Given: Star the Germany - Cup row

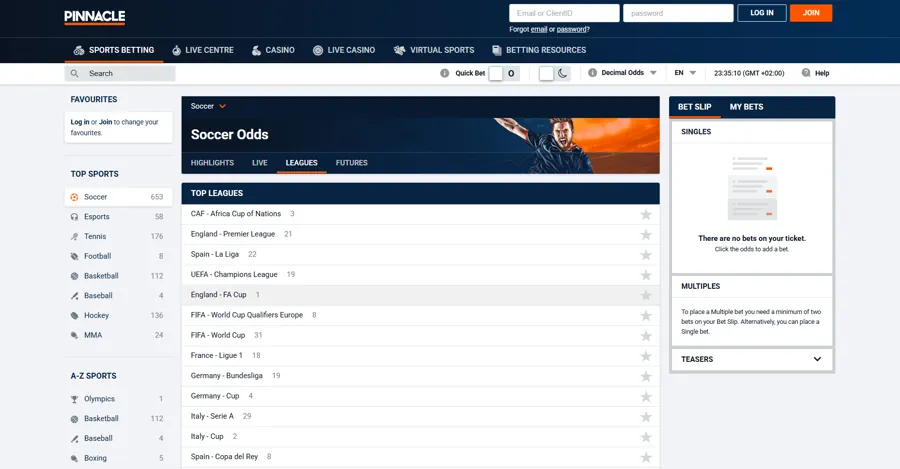Looking at the screenshot, I should (646, 397).
